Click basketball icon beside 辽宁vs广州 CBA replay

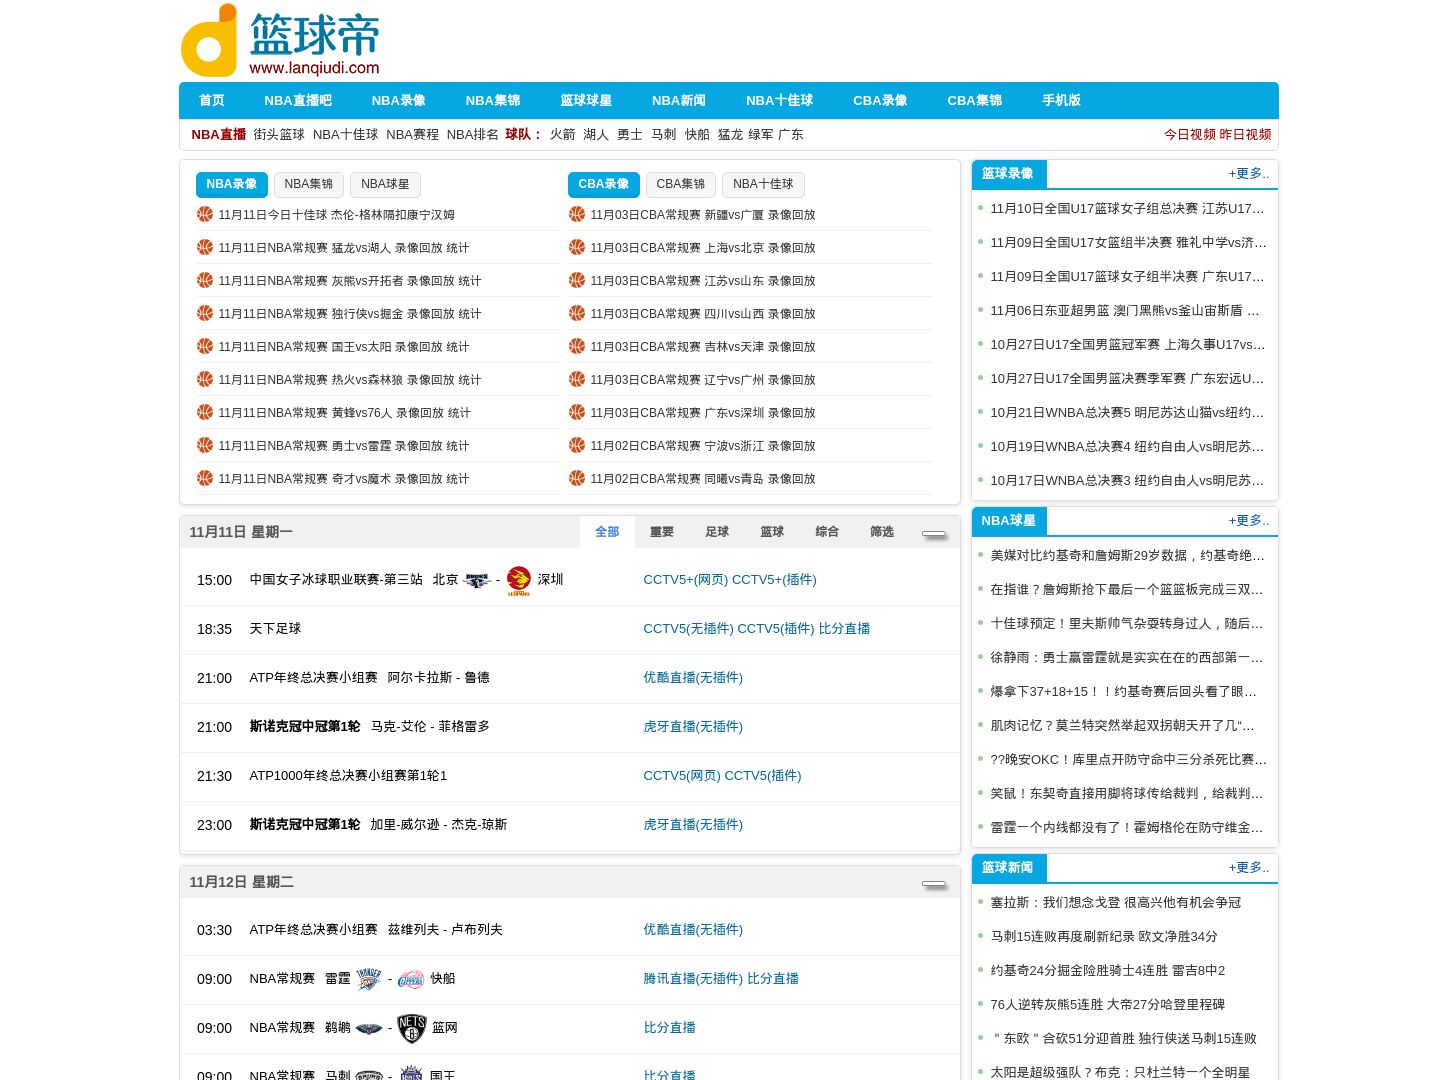[577, 379]
